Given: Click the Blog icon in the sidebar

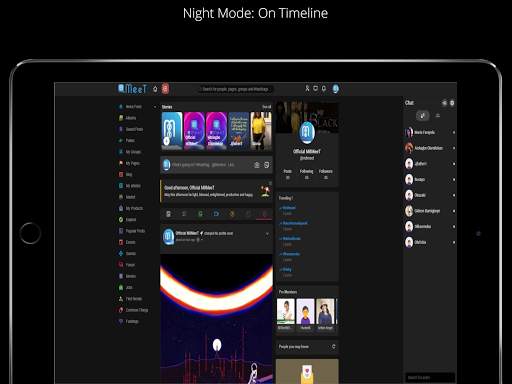Looking at the screenshot, I should pyautogui.click(x=121, y=175).
